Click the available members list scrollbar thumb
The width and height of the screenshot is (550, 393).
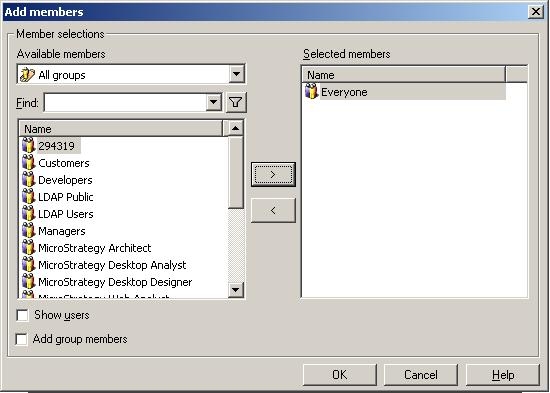coord(236,173)
